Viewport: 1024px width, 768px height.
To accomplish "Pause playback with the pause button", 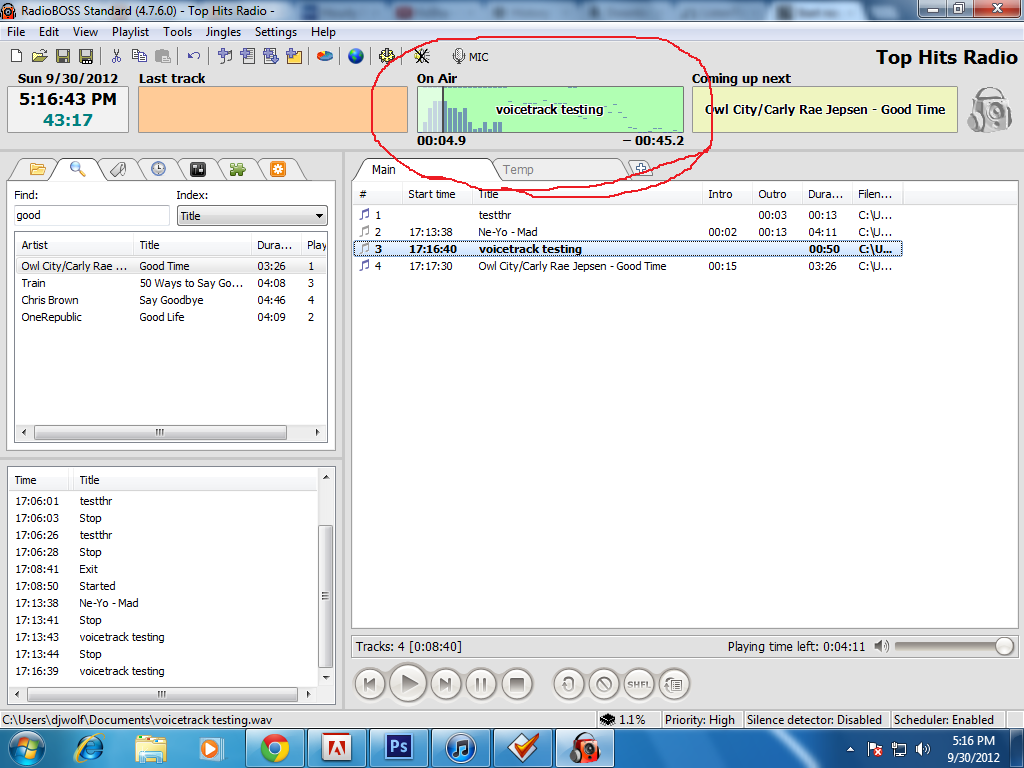I will pyautogui.click(x=481, y=684).
